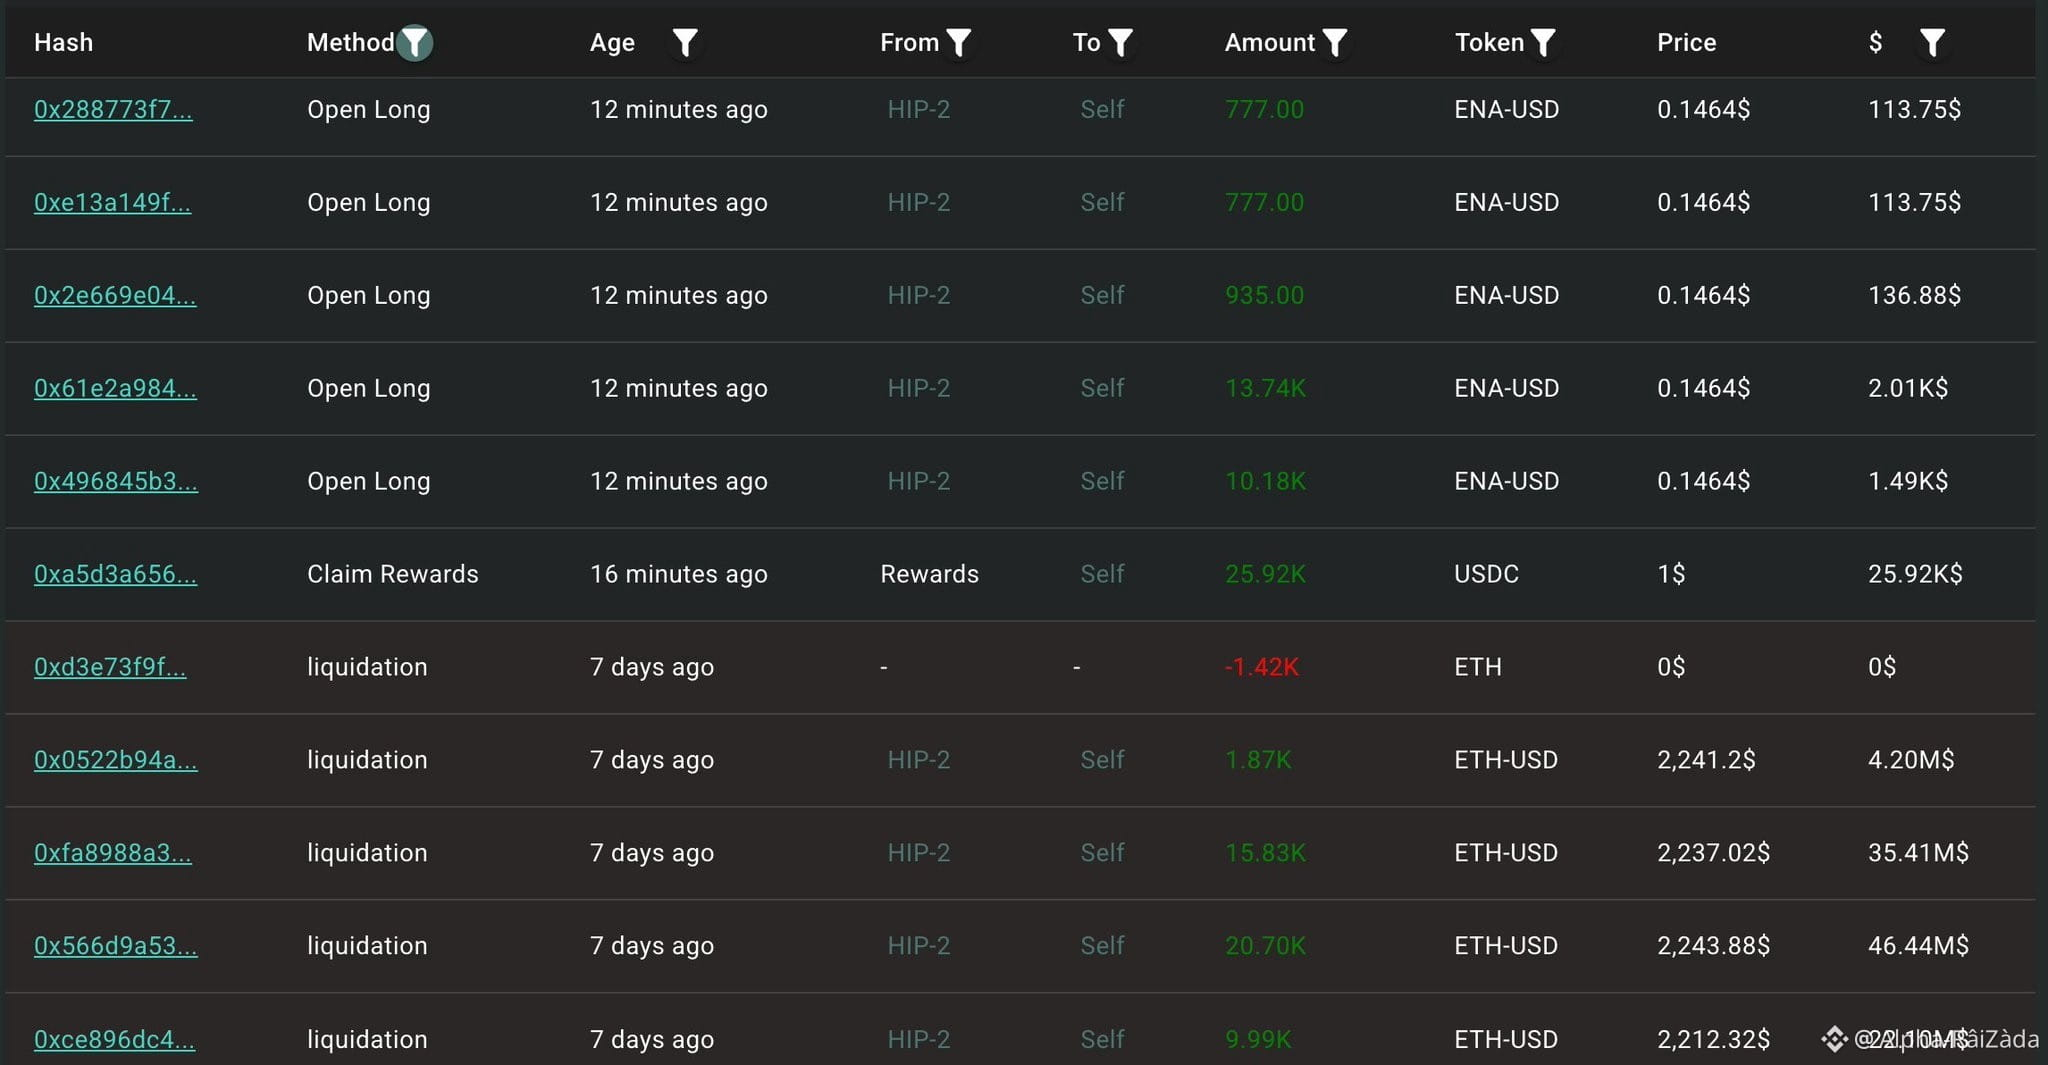Viewport: 2048px width, 1065px height.
Task: Open transaction hash 0x288773f7...
Action: pyautogui.click(x=113, y=109)
